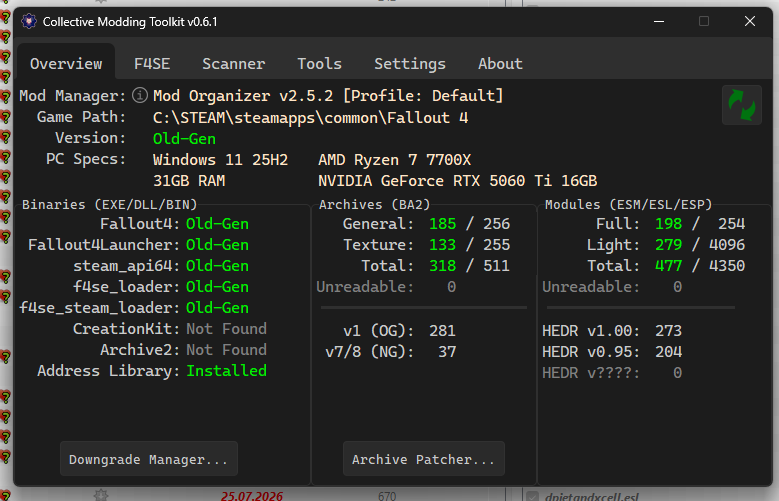Click the AMD Ryzen 7 7700X text
This screenshot has width=779, height=501.
(x=394, y=160)
